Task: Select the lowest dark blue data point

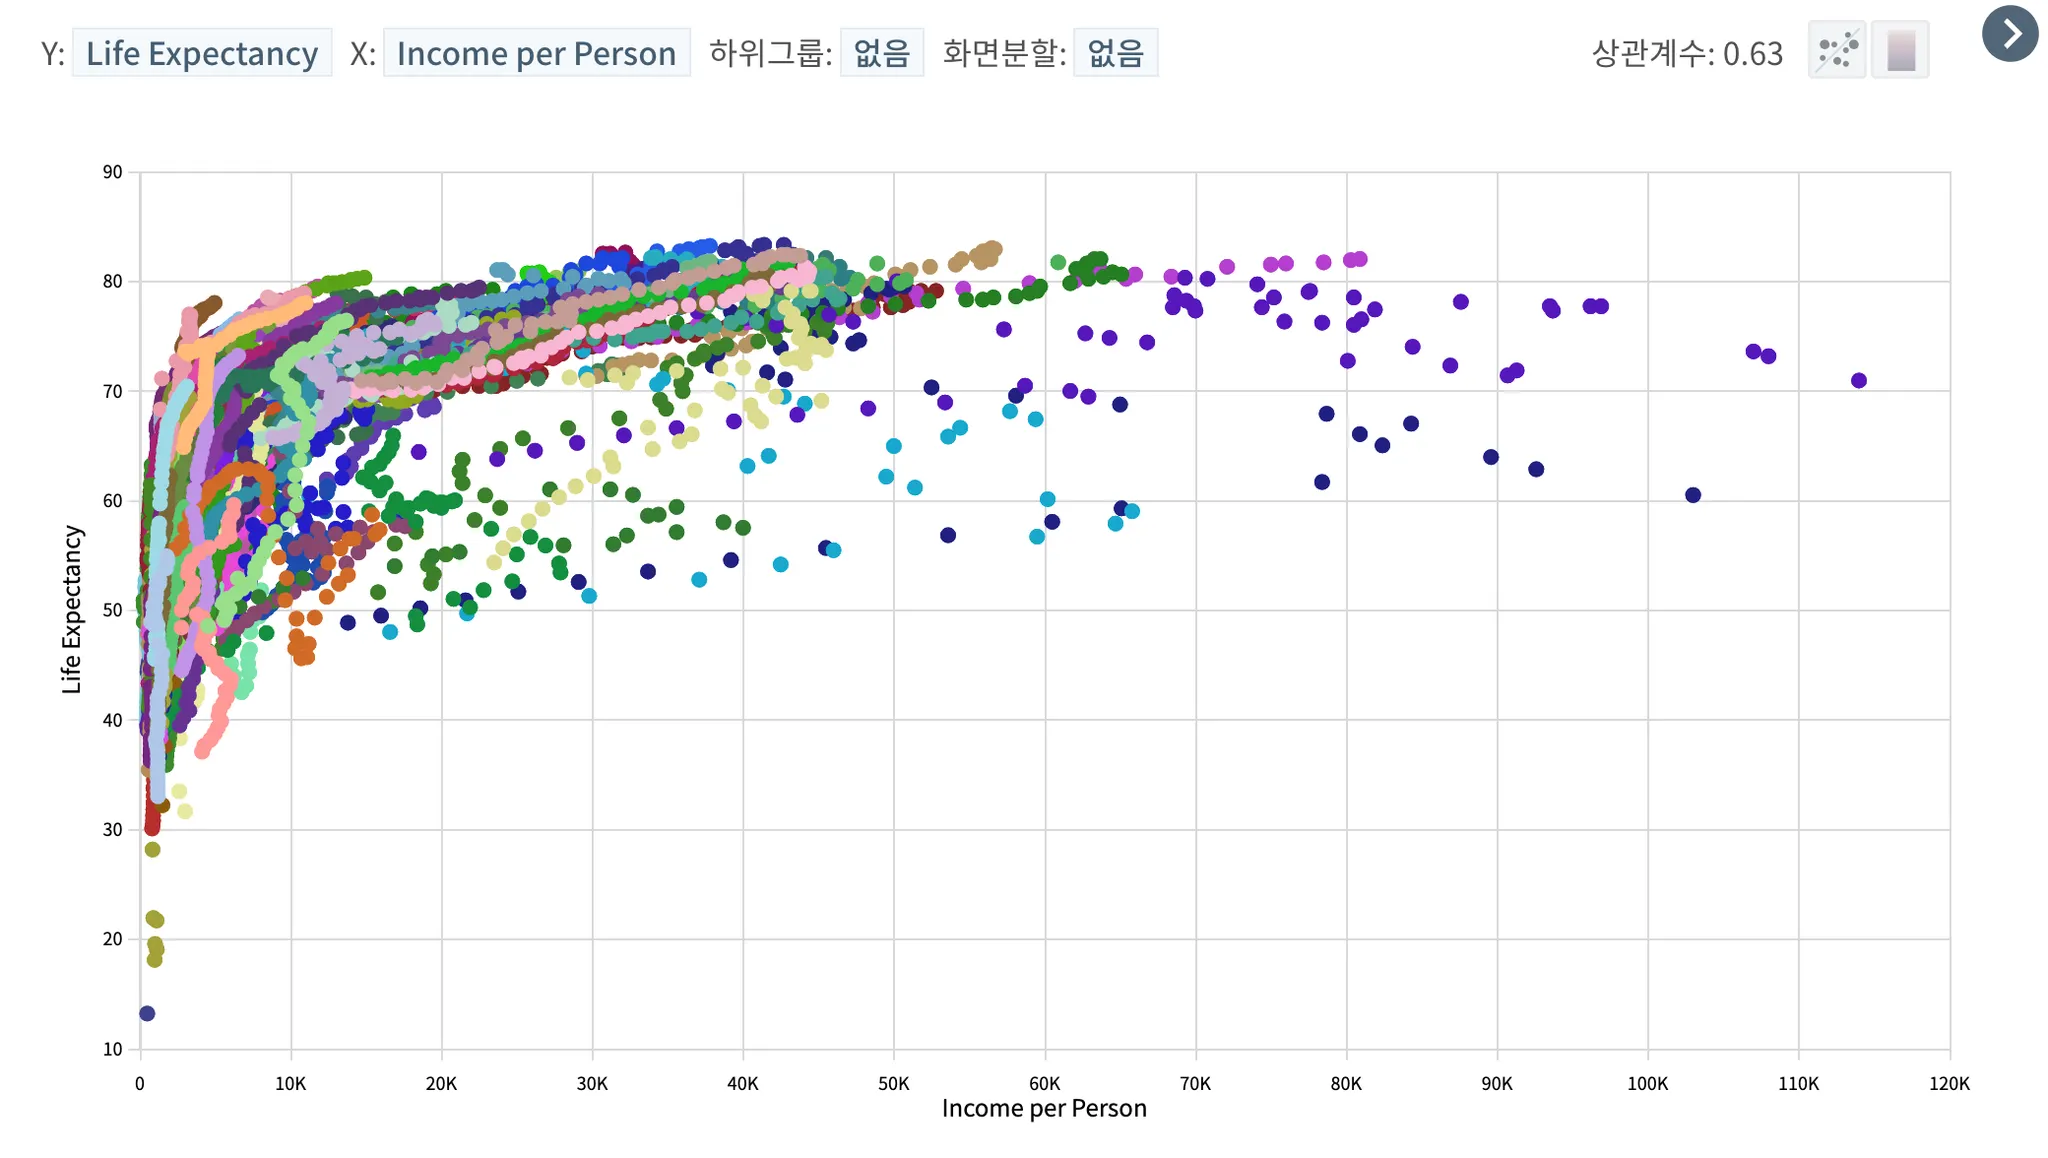Action: (147, 1013)
